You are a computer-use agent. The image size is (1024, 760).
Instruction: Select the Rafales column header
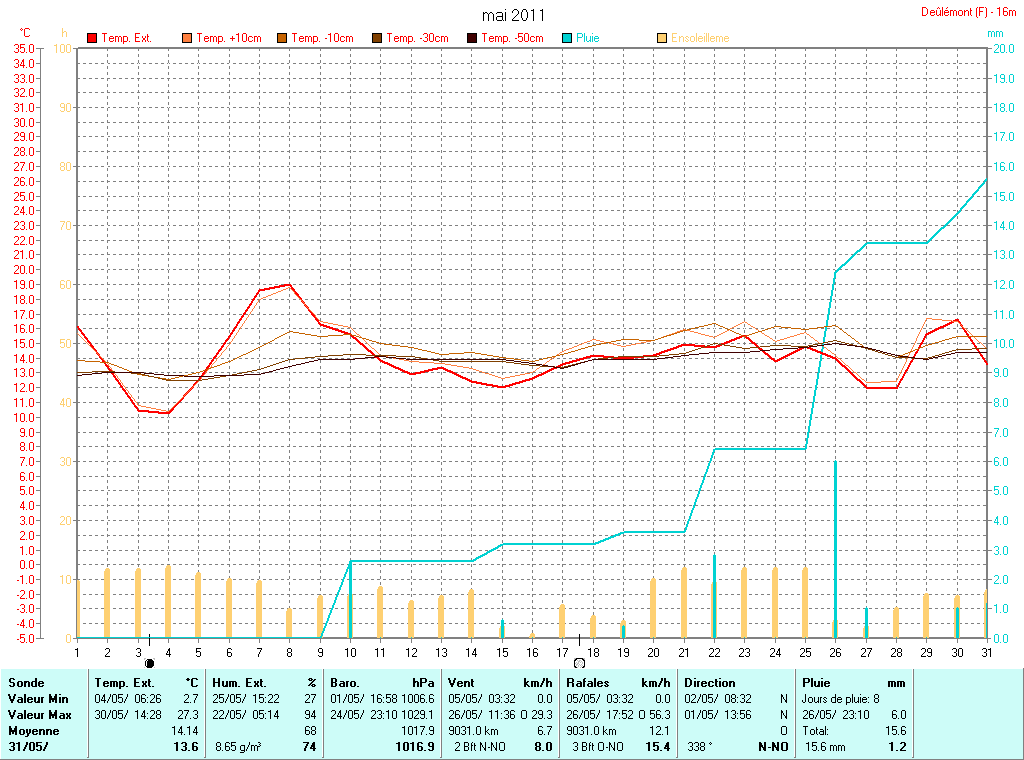pyautogui.click(x=587, y=682)
